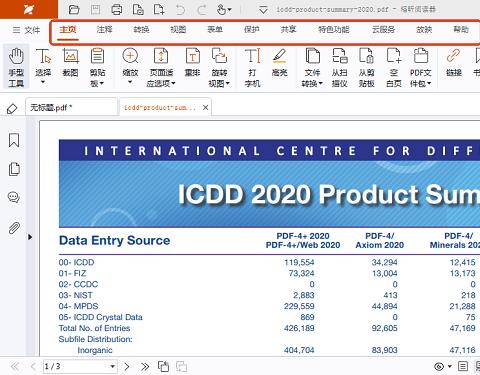Go to the next page
This screenshot has height=375, width=480.
tap(127, 367)
